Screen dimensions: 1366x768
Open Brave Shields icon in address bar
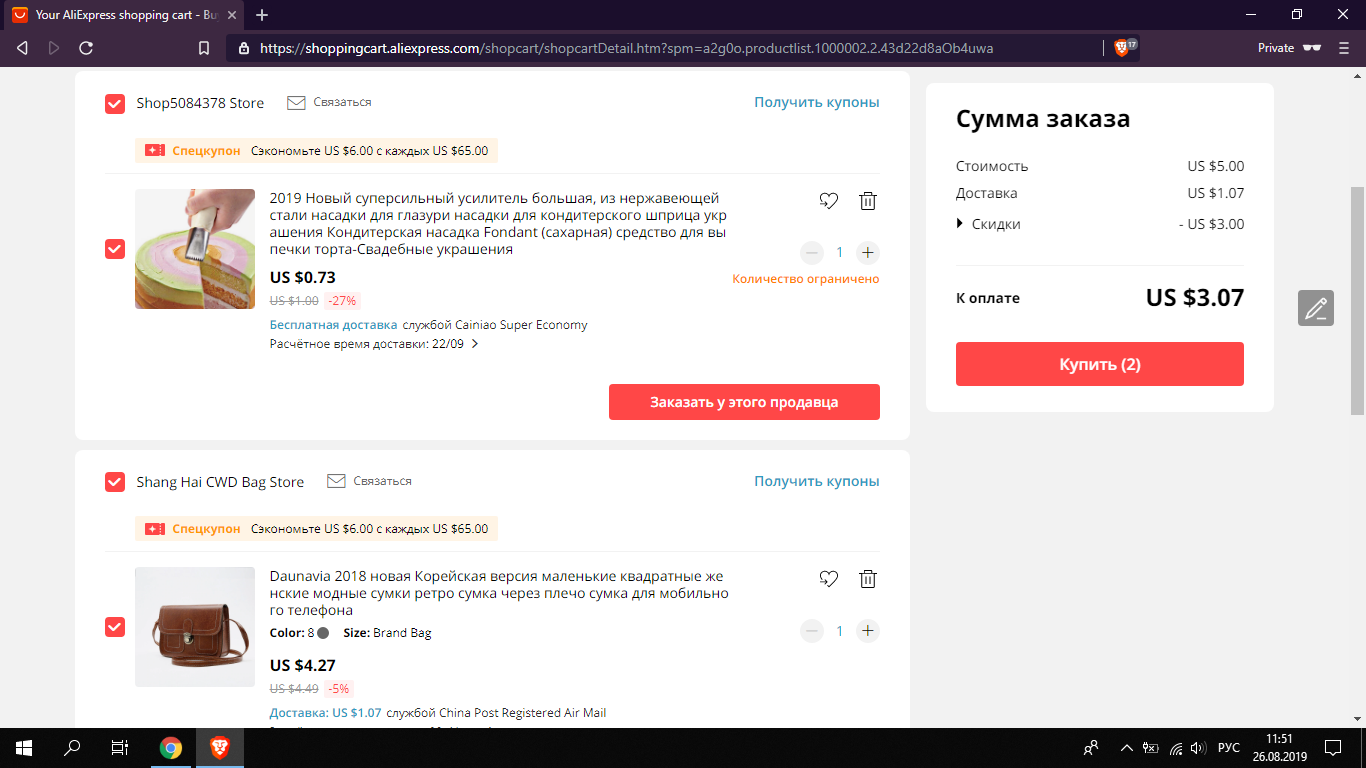1122,48
